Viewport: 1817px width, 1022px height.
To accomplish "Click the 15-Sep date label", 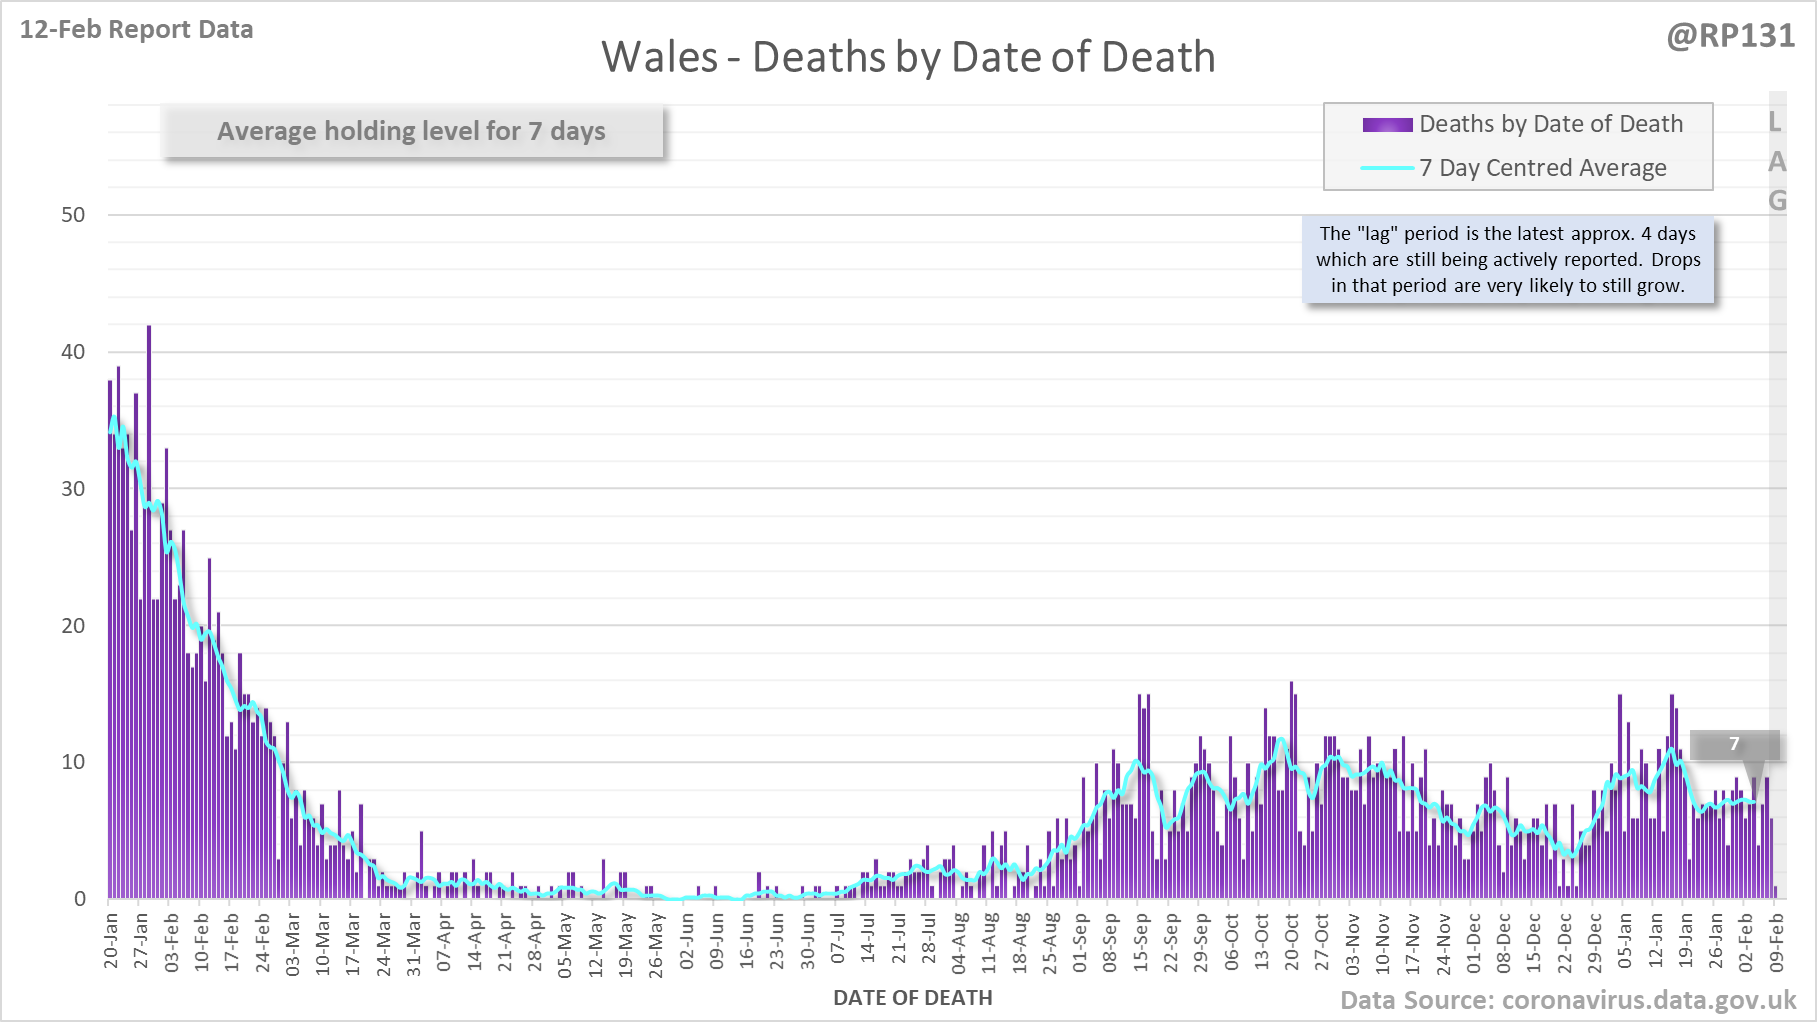I will [x=1140, y=941].
